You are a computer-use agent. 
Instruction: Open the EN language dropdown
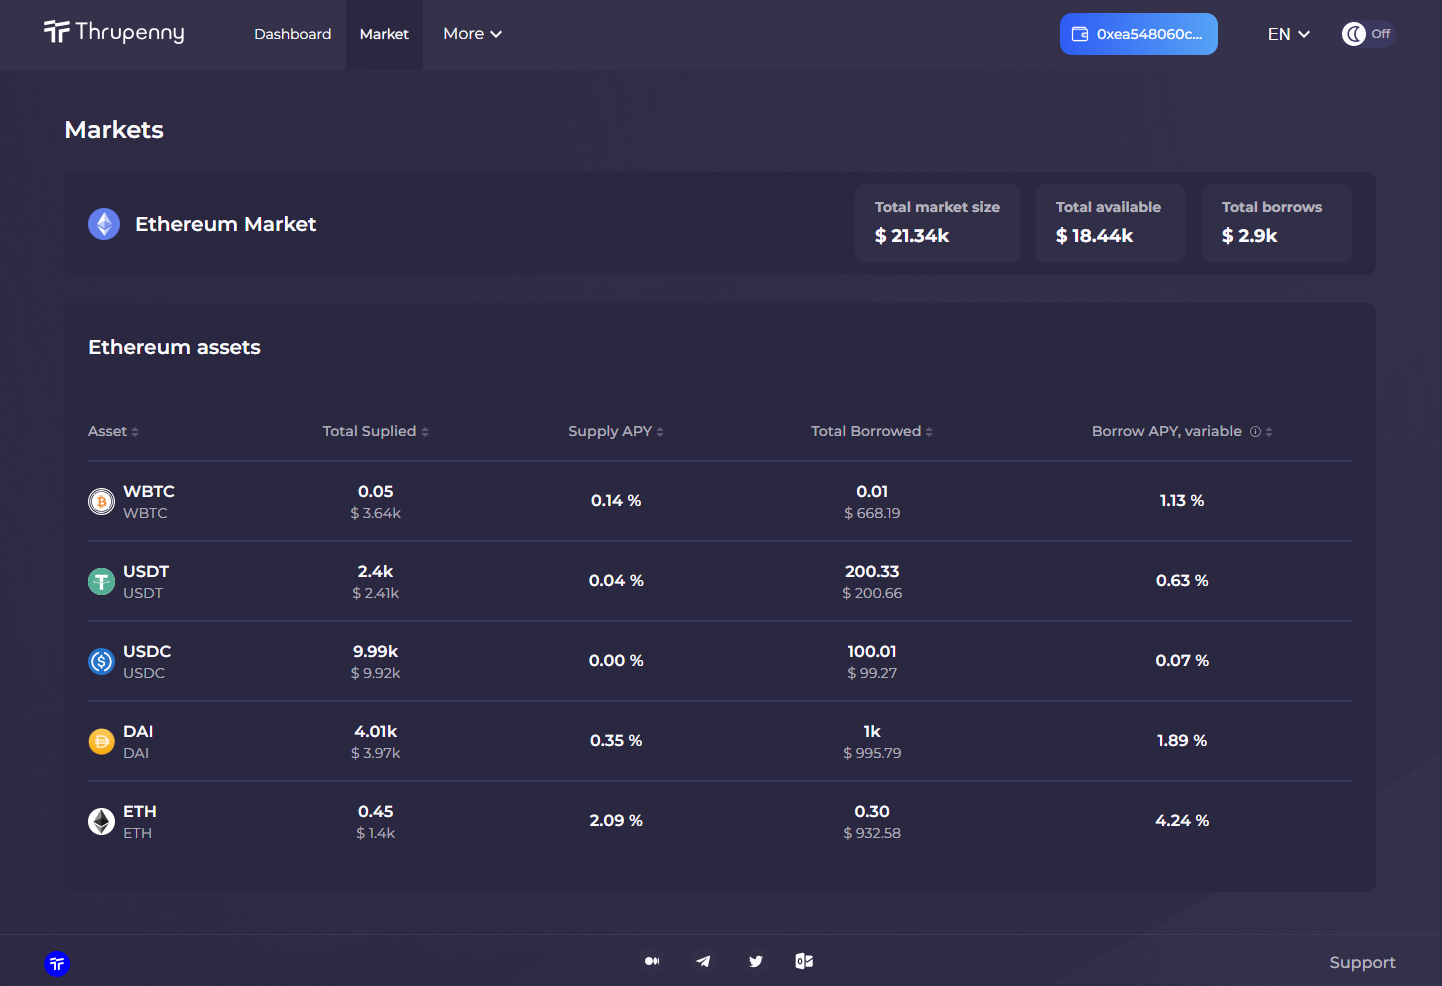click(1288, 34)
